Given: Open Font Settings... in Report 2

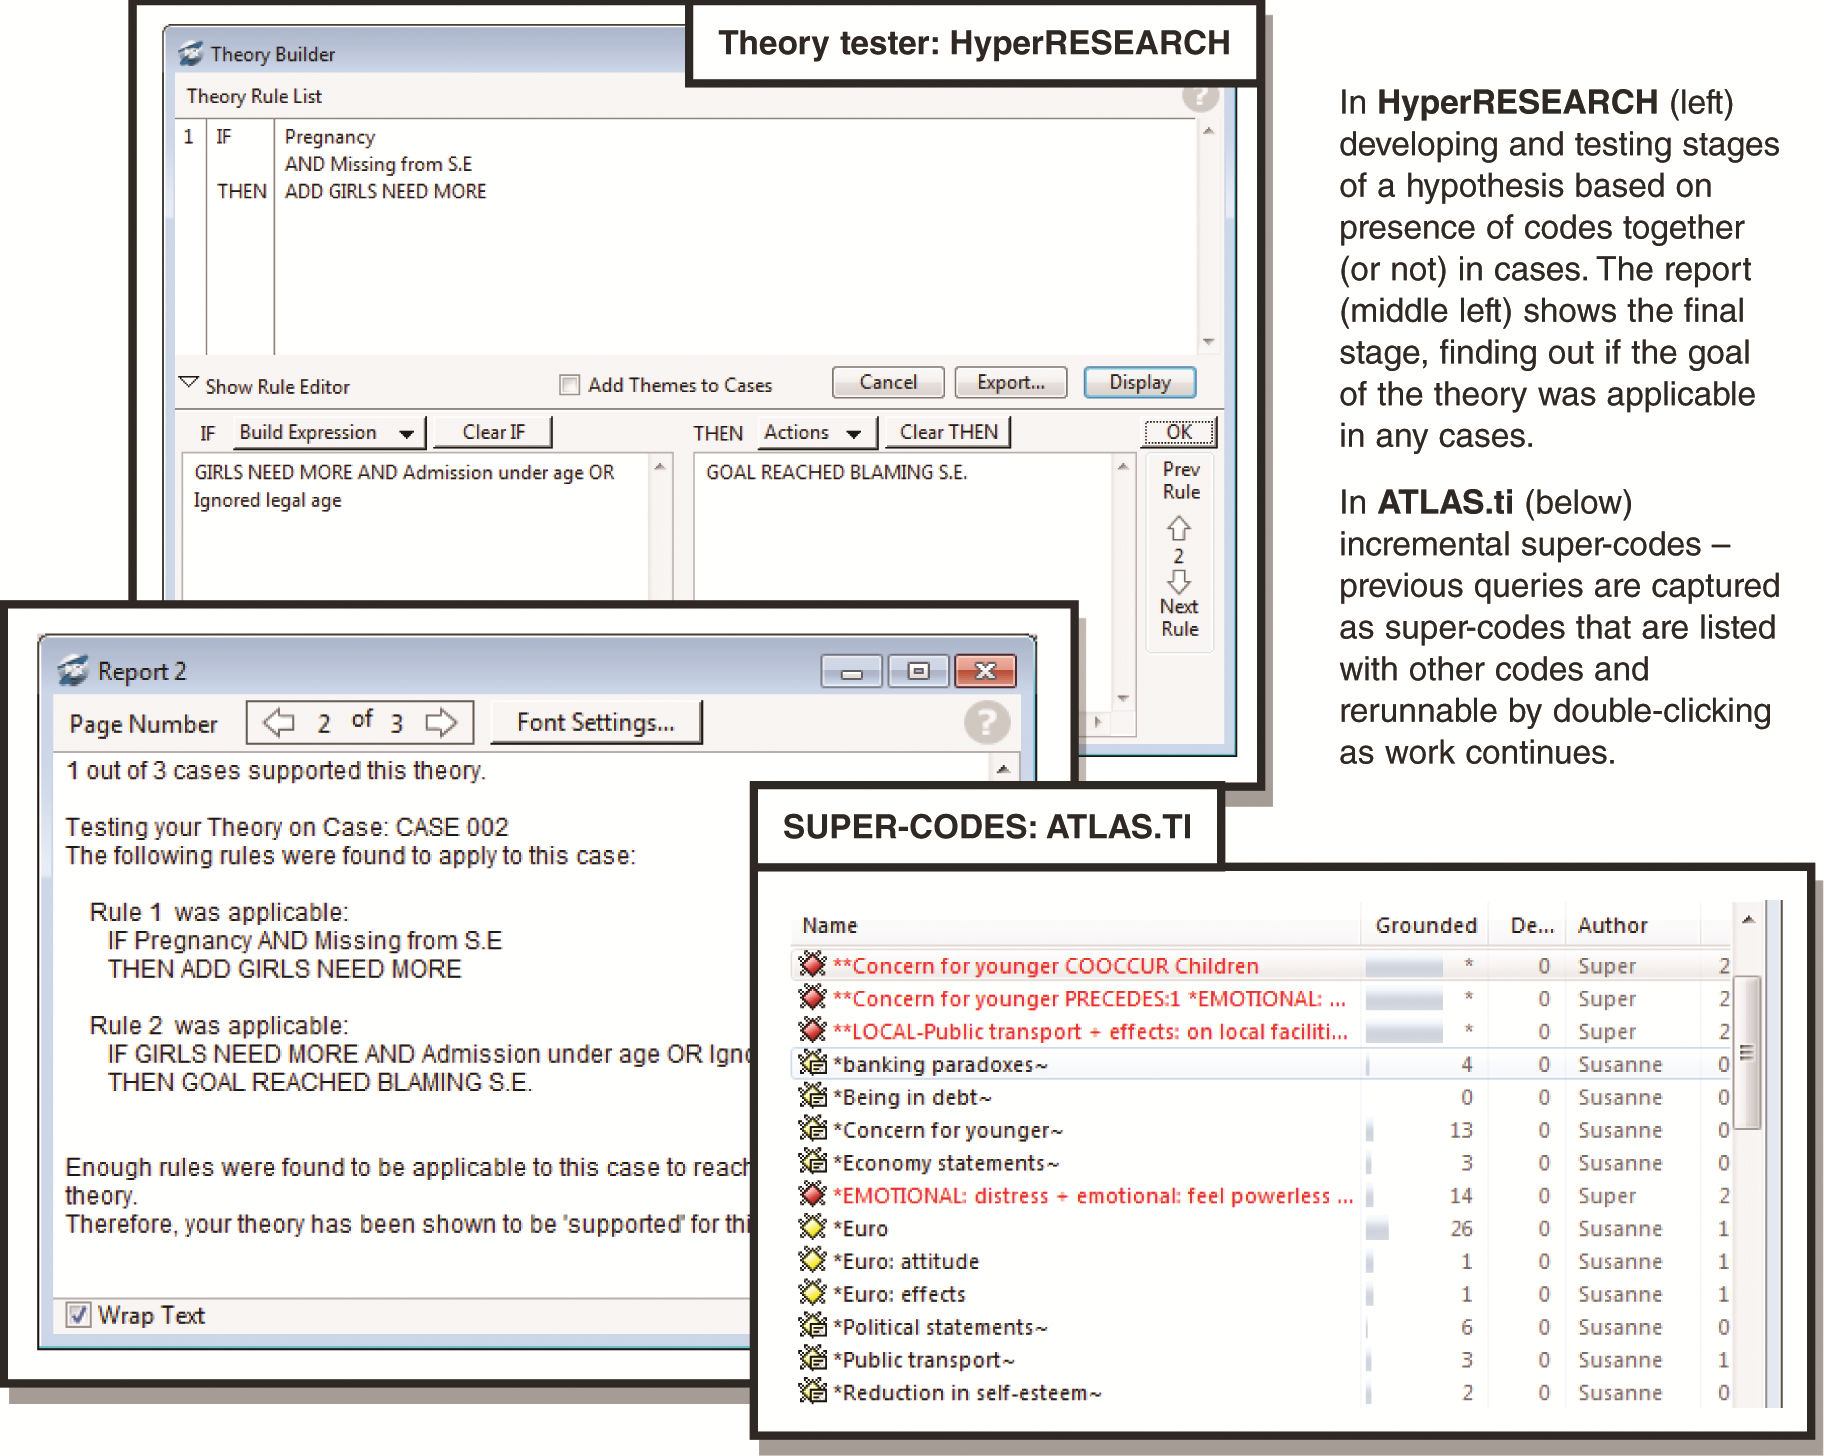Looking at the screenshot, I should click(596, 722).
